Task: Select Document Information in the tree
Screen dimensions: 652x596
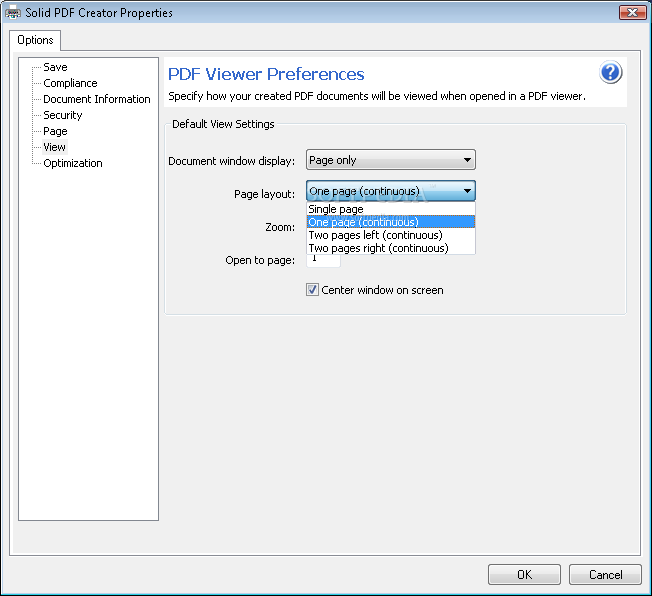Action: tap(97, 99)
